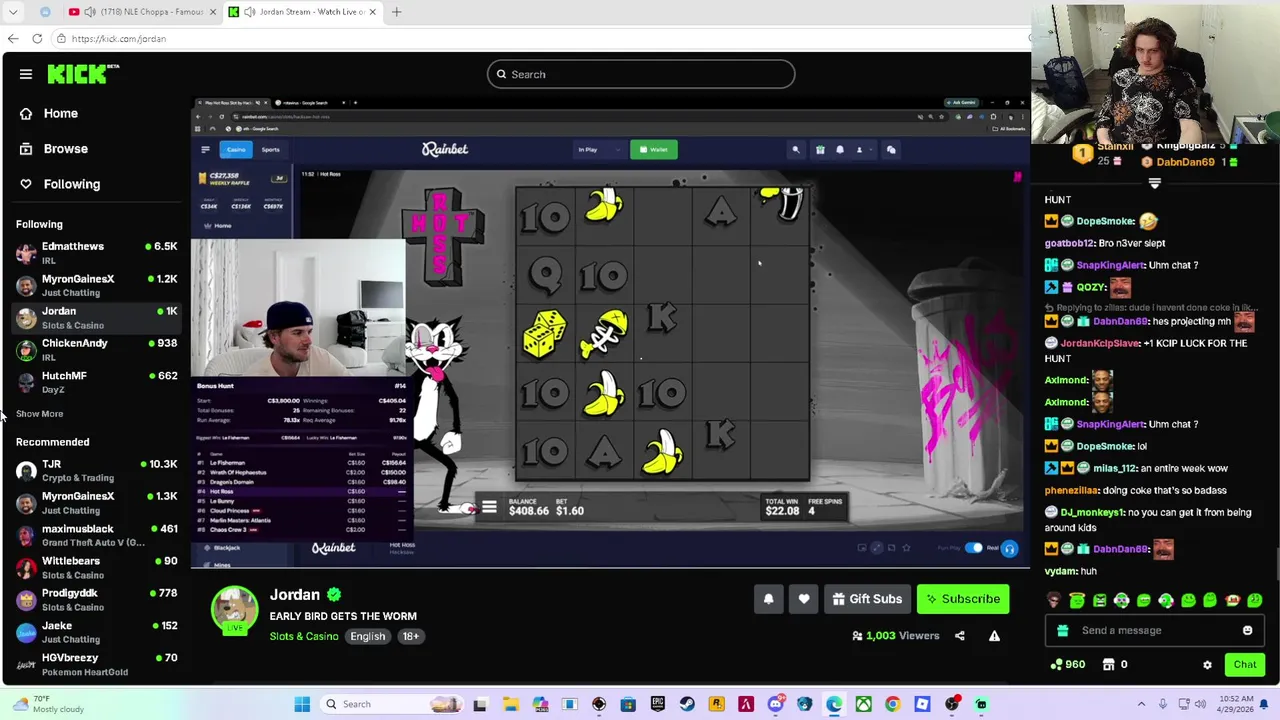The height and width of the screenshot is (720, 1280).
Task: Click Rainbet search magnifier icon
Action: pyautogui.click(x=796, y=150)
